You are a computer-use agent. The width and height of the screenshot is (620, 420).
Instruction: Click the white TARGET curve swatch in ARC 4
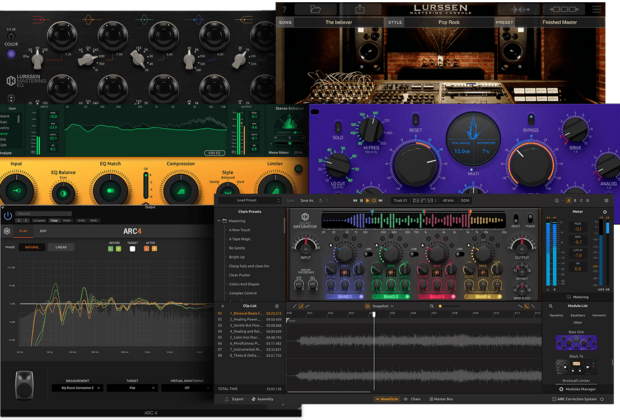click(132, 249)
